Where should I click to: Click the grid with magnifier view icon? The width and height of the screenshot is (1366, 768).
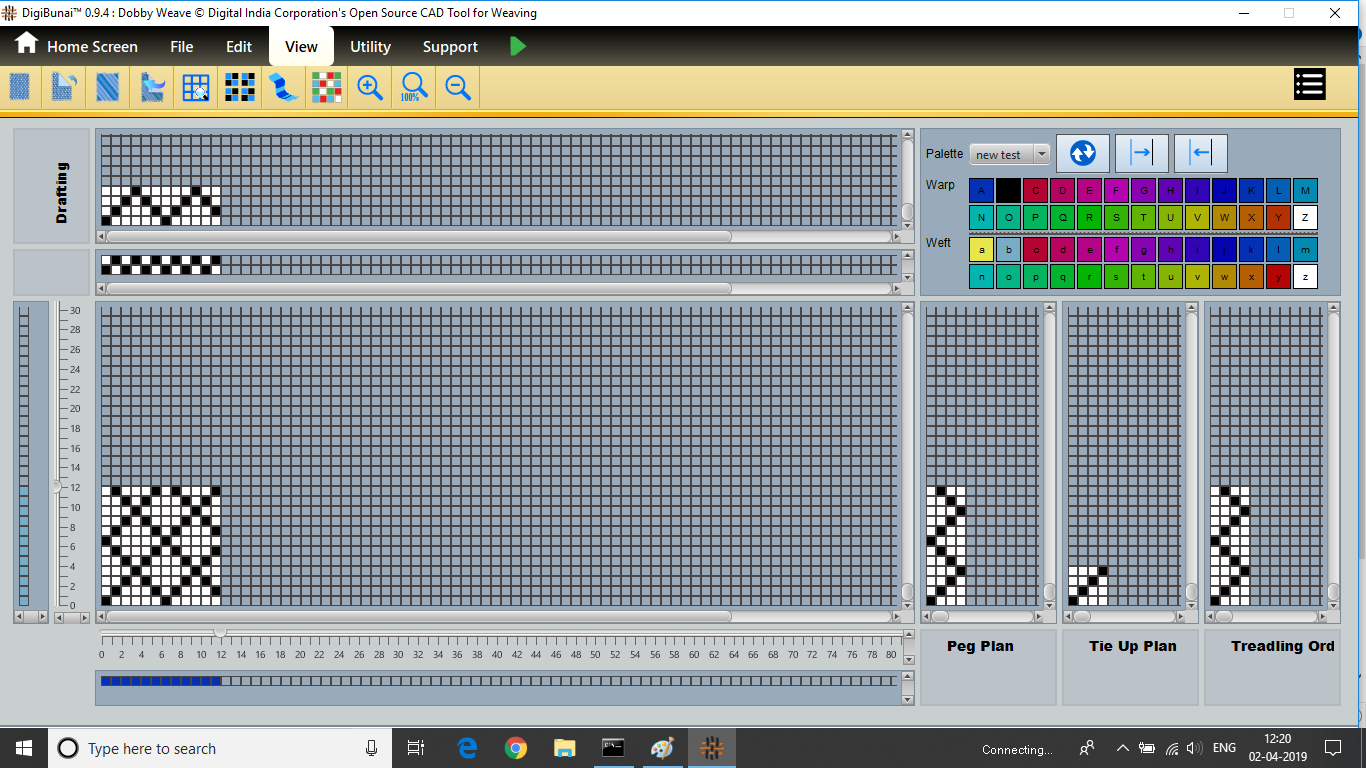pos(196,88)
